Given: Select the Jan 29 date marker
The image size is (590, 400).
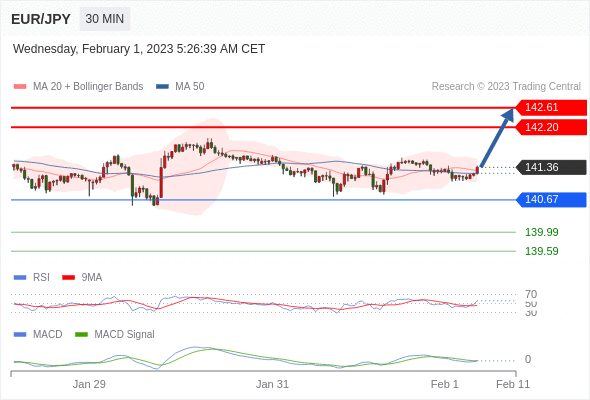Looking at the screenshot, I should [x=89, y=384].
